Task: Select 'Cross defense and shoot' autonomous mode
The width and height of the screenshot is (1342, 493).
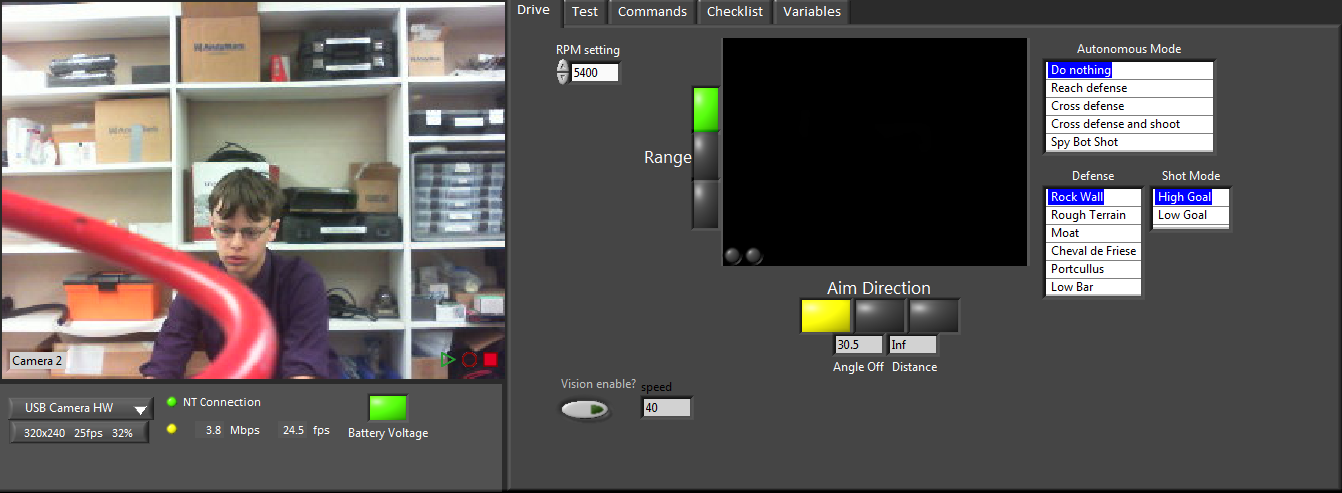Action: click(1129, 124)
